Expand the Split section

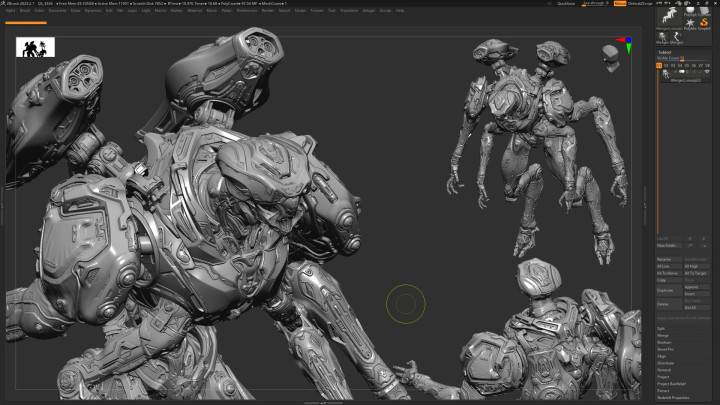662,328
